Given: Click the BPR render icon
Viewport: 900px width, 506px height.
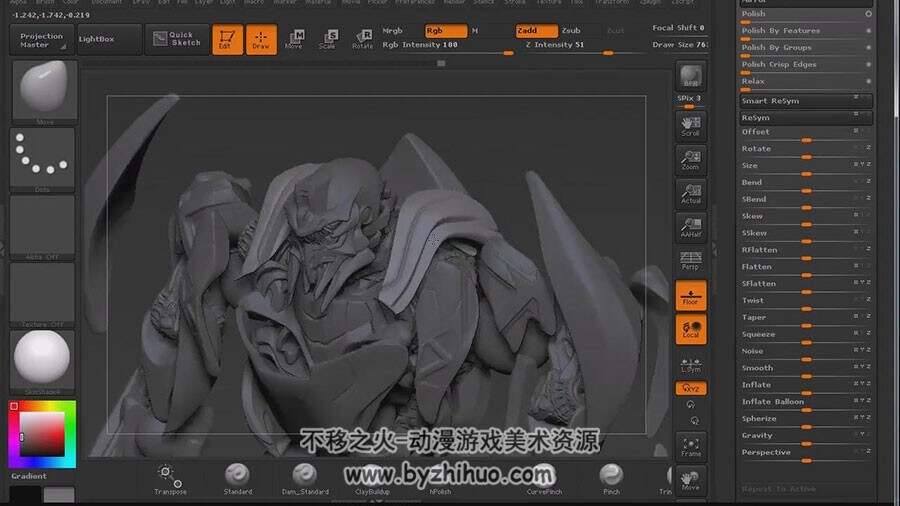Looking at the screenshot, I should click(690, 76).
